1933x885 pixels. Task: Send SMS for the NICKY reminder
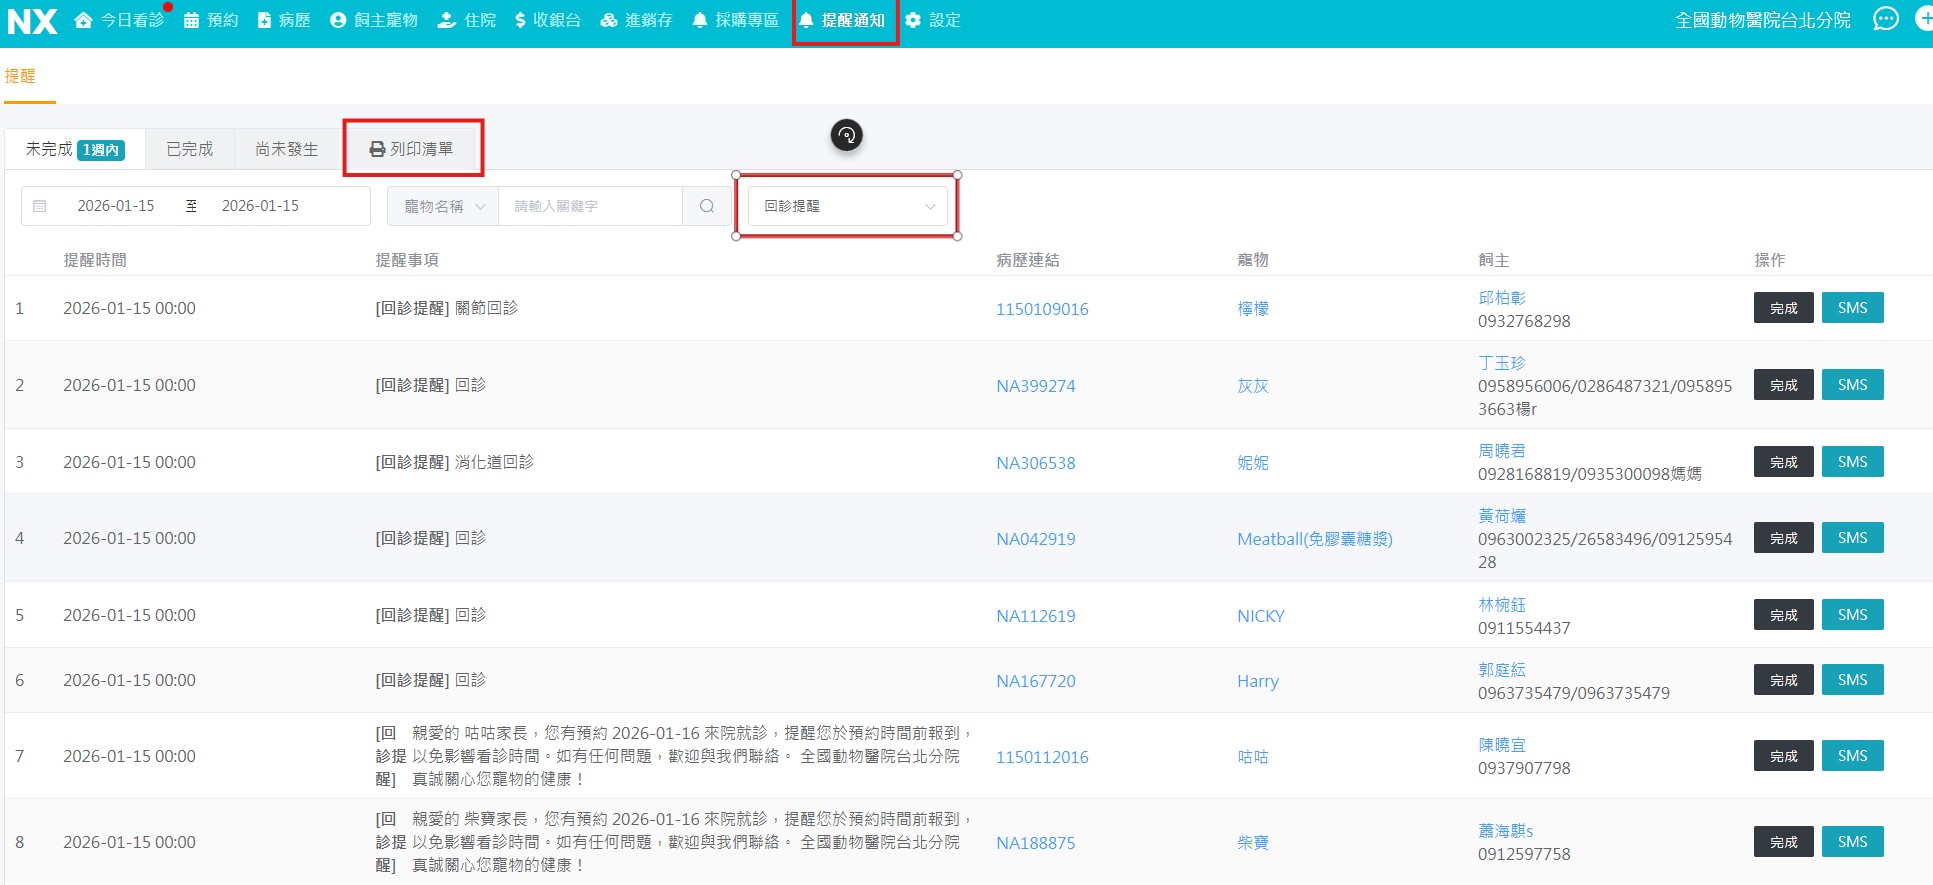pyautogui.click(x=1852, y=615)
